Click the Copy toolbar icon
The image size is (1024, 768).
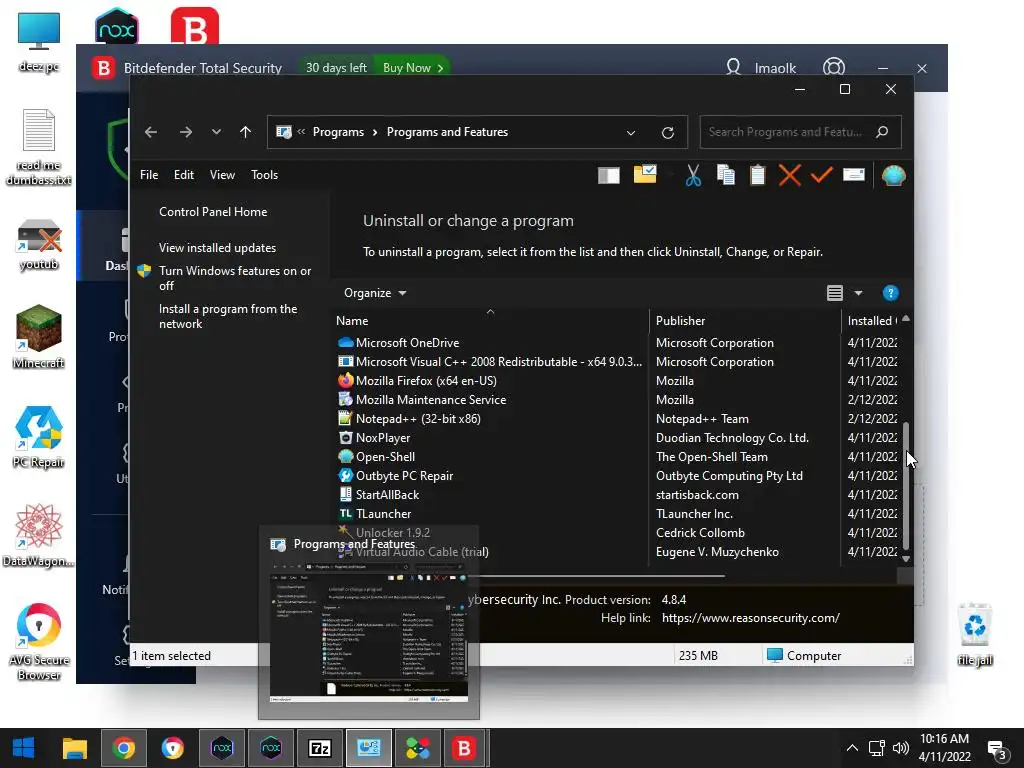click(726, 175)
